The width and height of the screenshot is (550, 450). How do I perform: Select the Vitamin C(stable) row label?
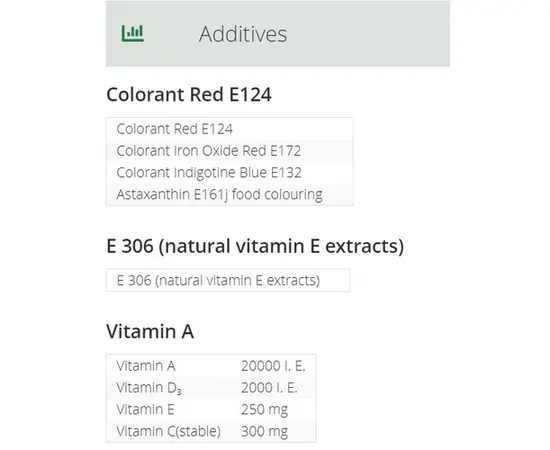click(x=168, y=431)
